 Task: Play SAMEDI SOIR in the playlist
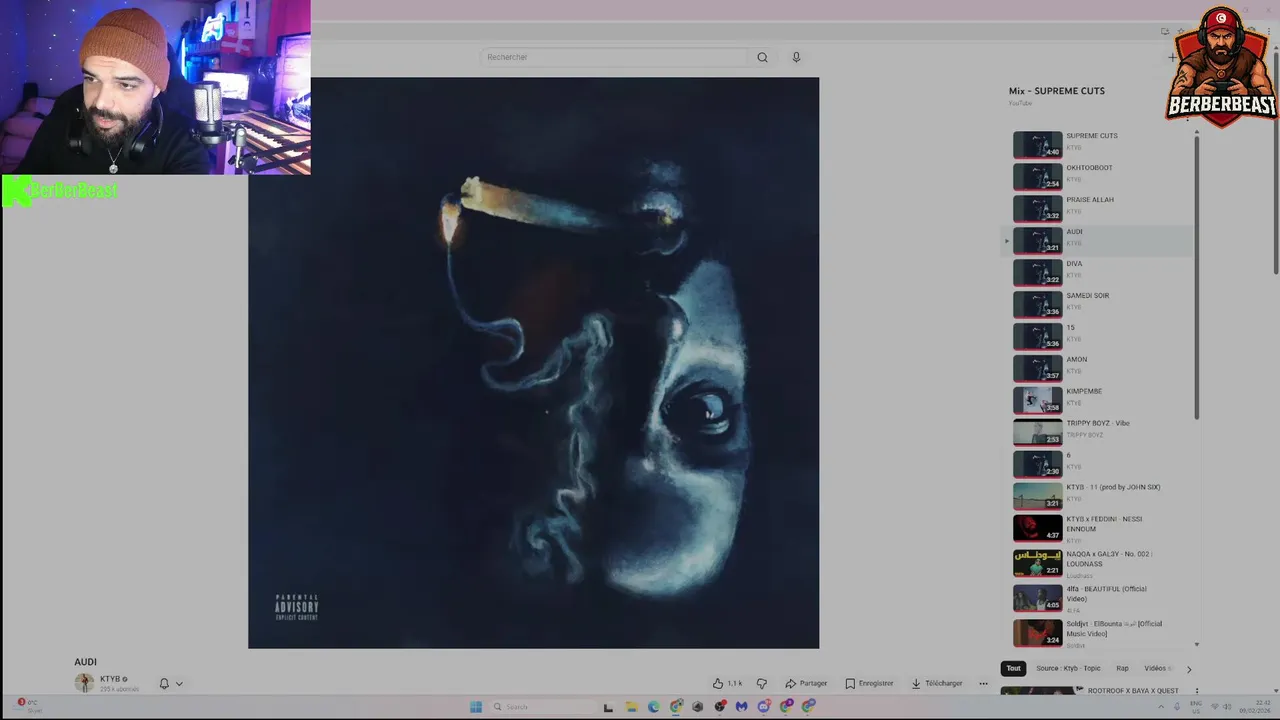(1100, 304)
